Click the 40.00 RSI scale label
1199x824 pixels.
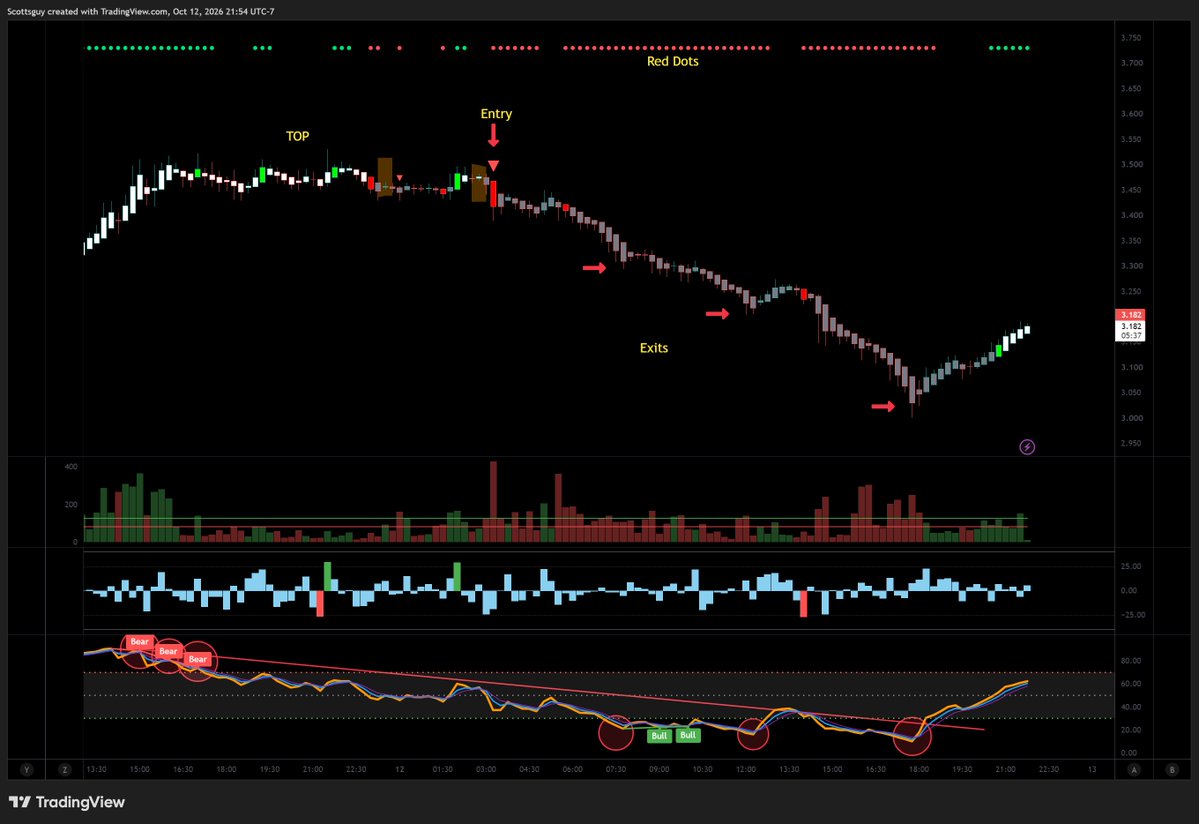click(x=1130, y=707)
